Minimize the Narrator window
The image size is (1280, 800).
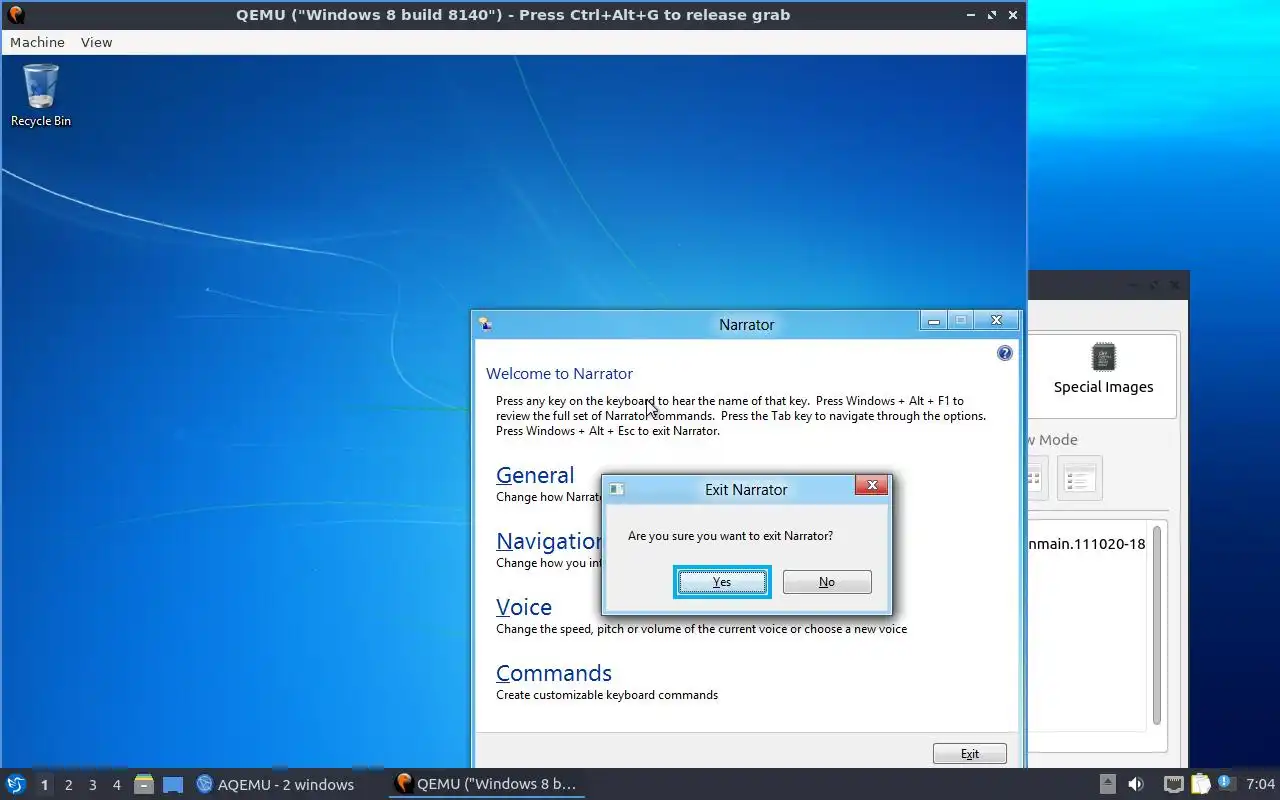click(934, 321)
